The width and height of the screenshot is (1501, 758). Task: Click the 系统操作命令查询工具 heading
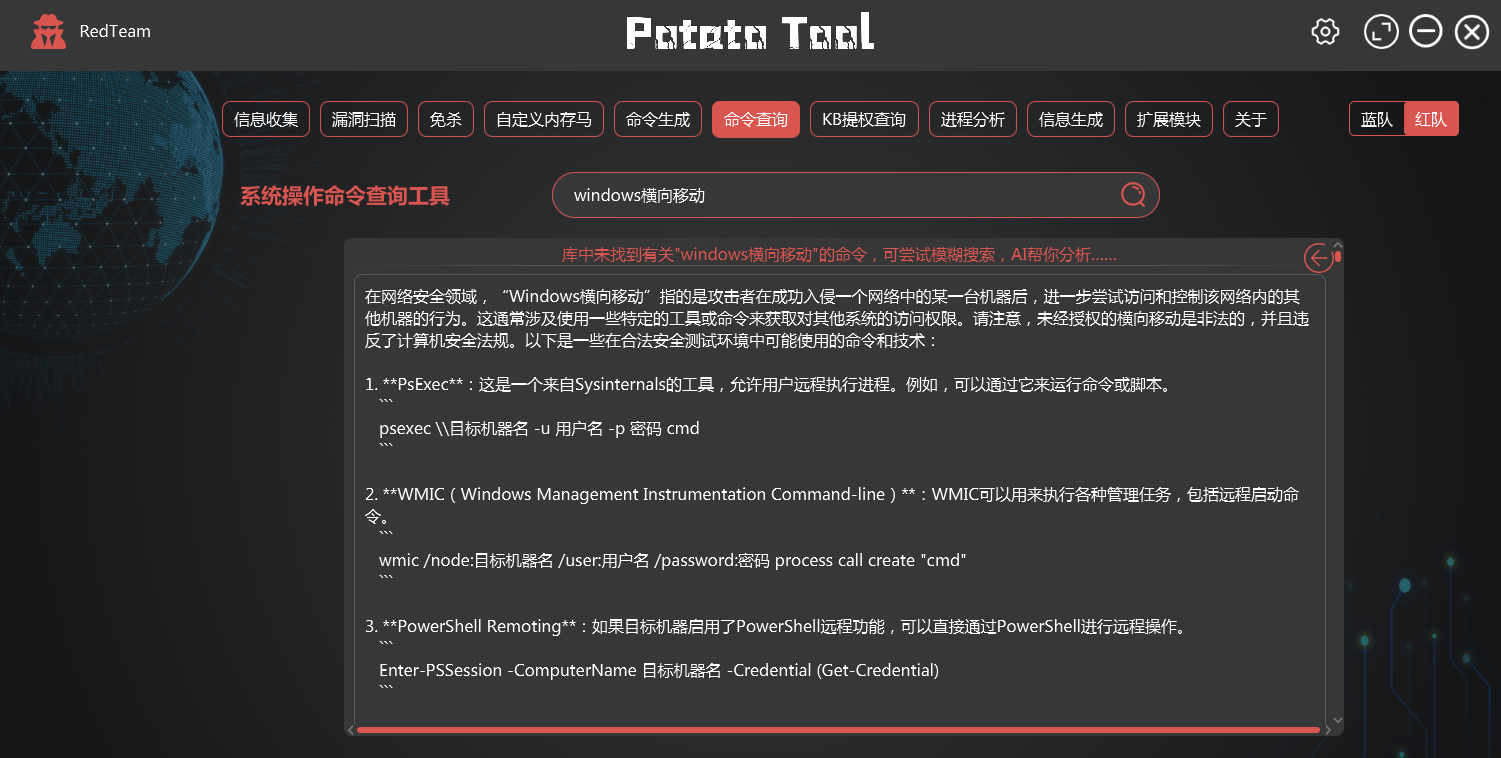click(345, 196)
